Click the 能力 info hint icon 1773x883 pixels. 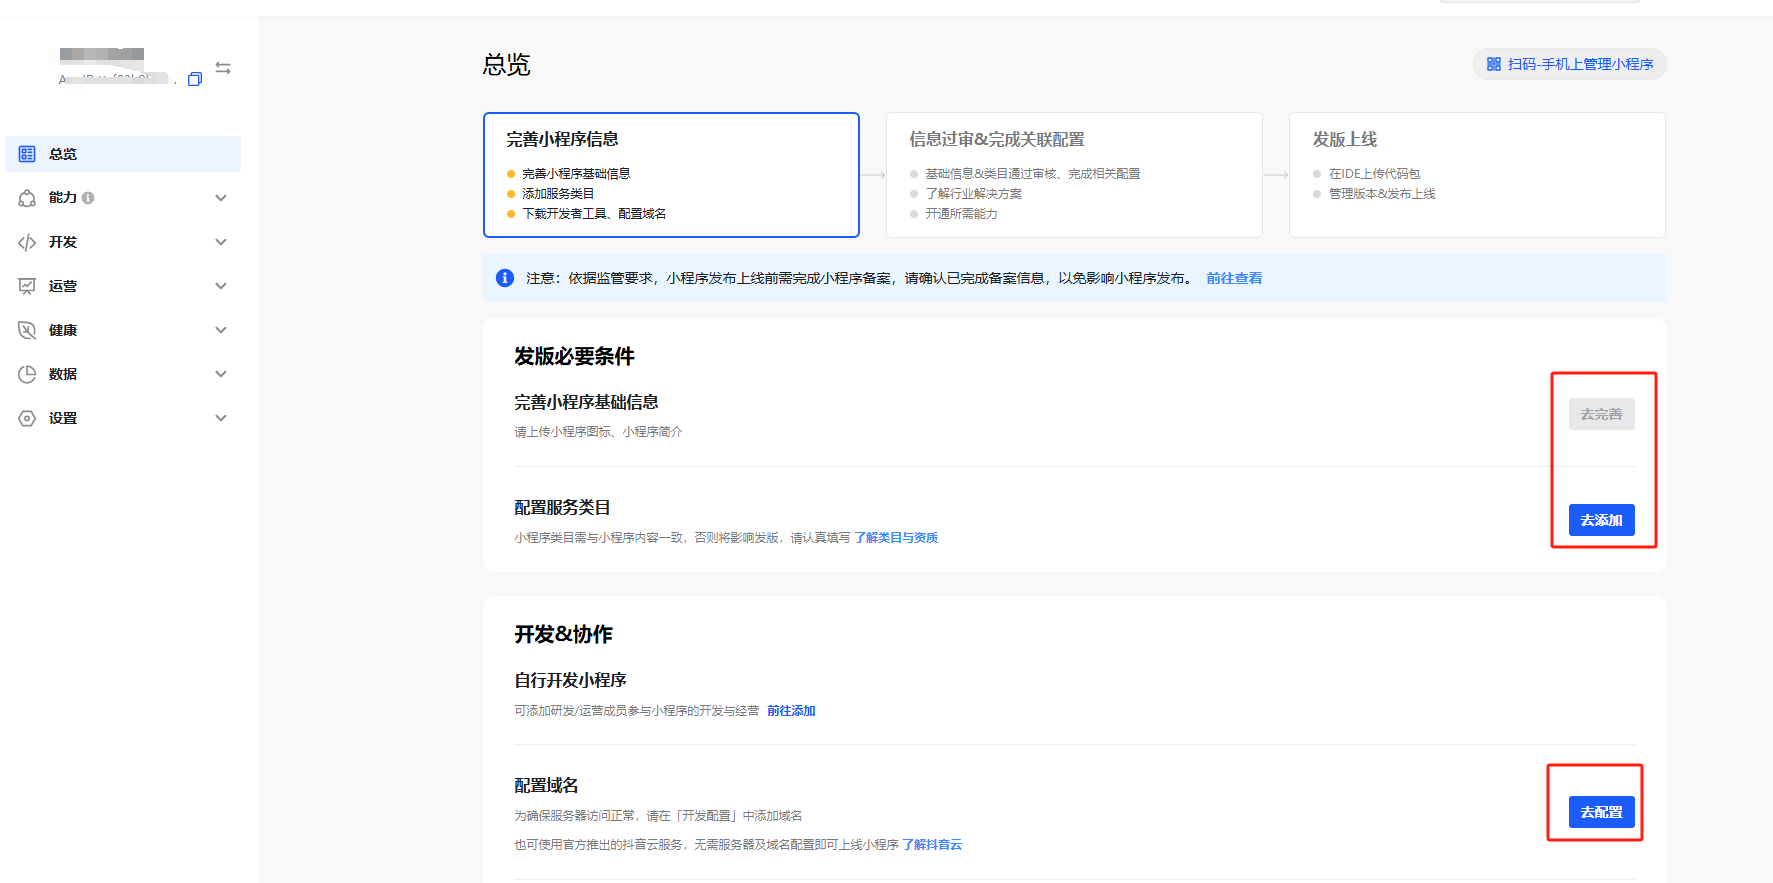point(88,198)
